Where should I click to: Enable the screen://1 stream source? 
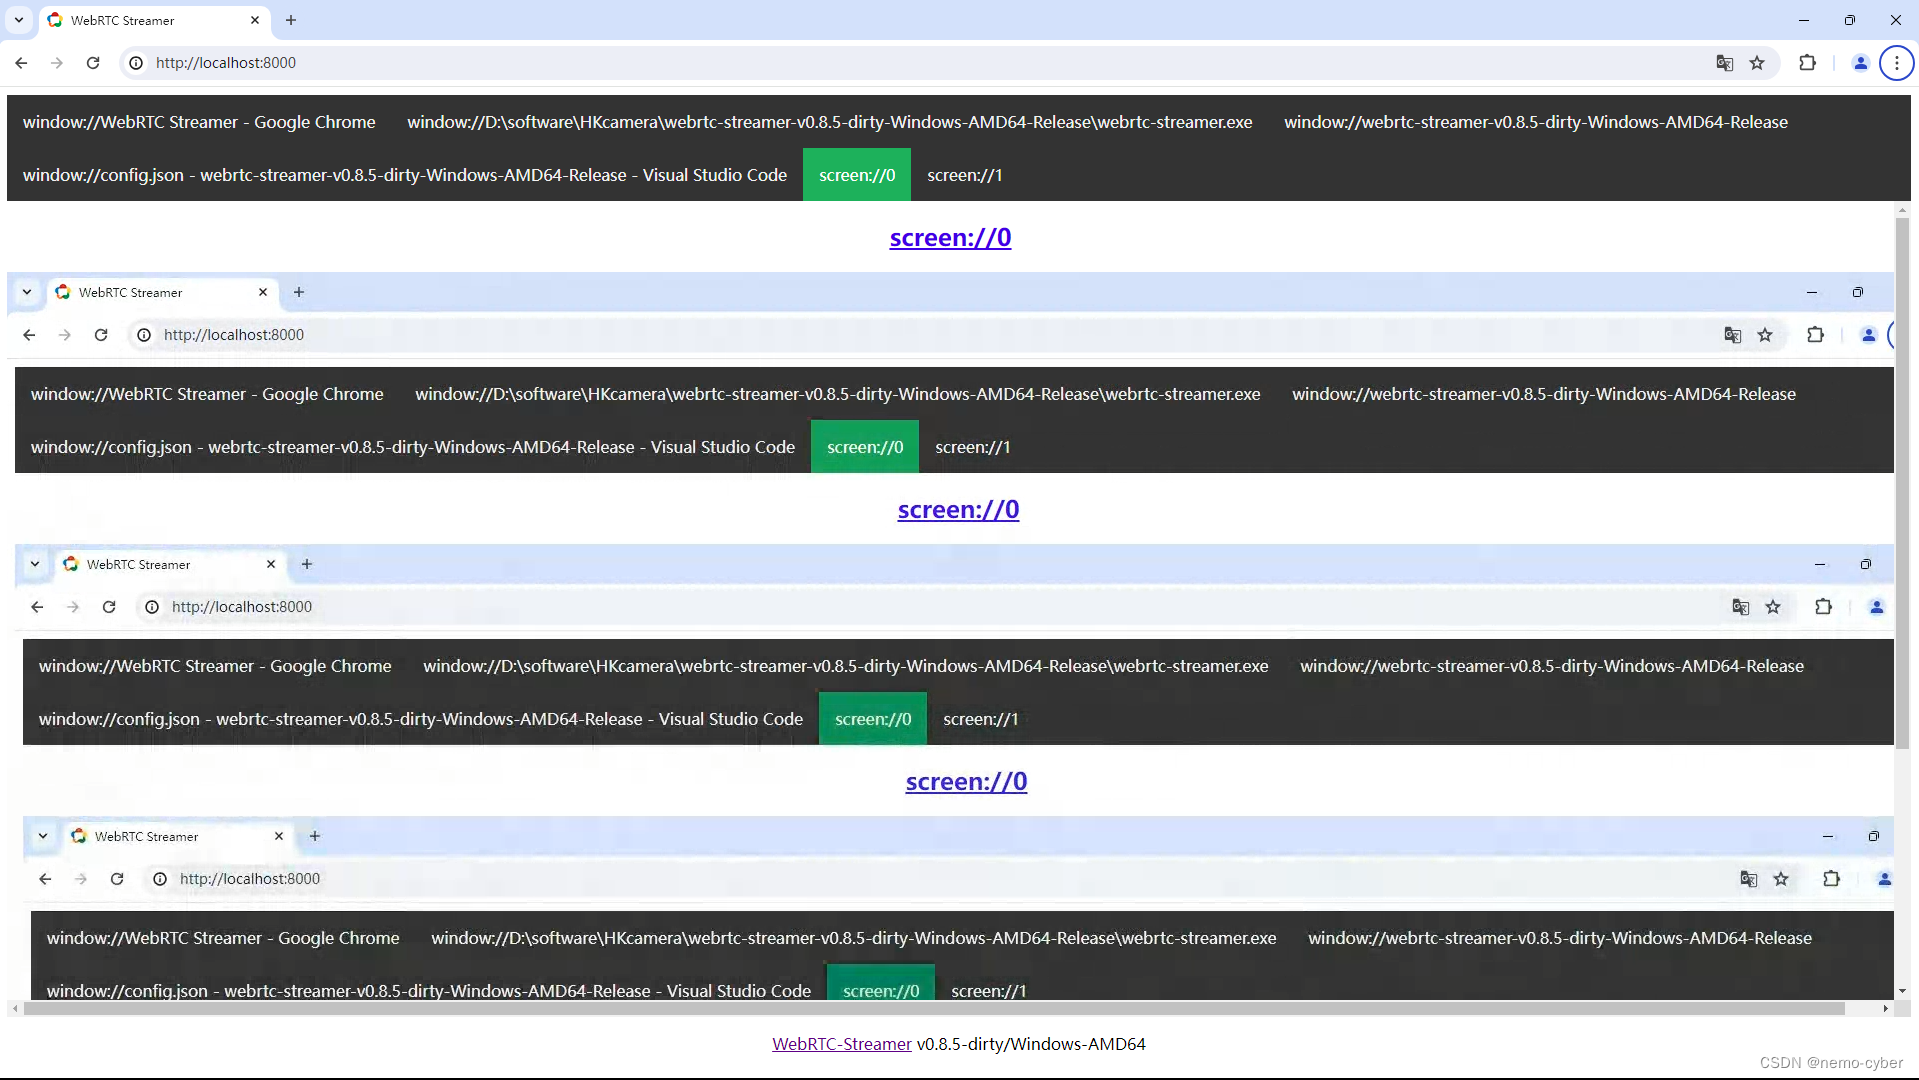tap(965, 174)
